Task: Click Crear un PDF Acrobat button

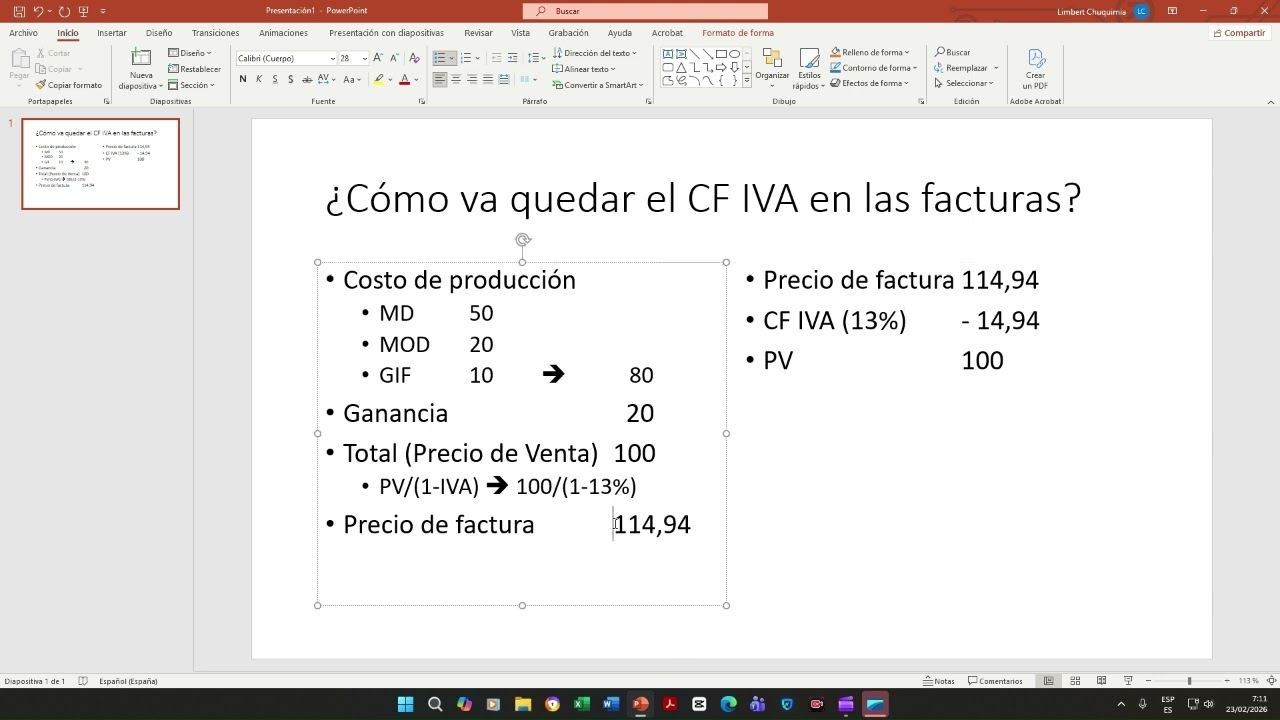Action: point(1035,68)
